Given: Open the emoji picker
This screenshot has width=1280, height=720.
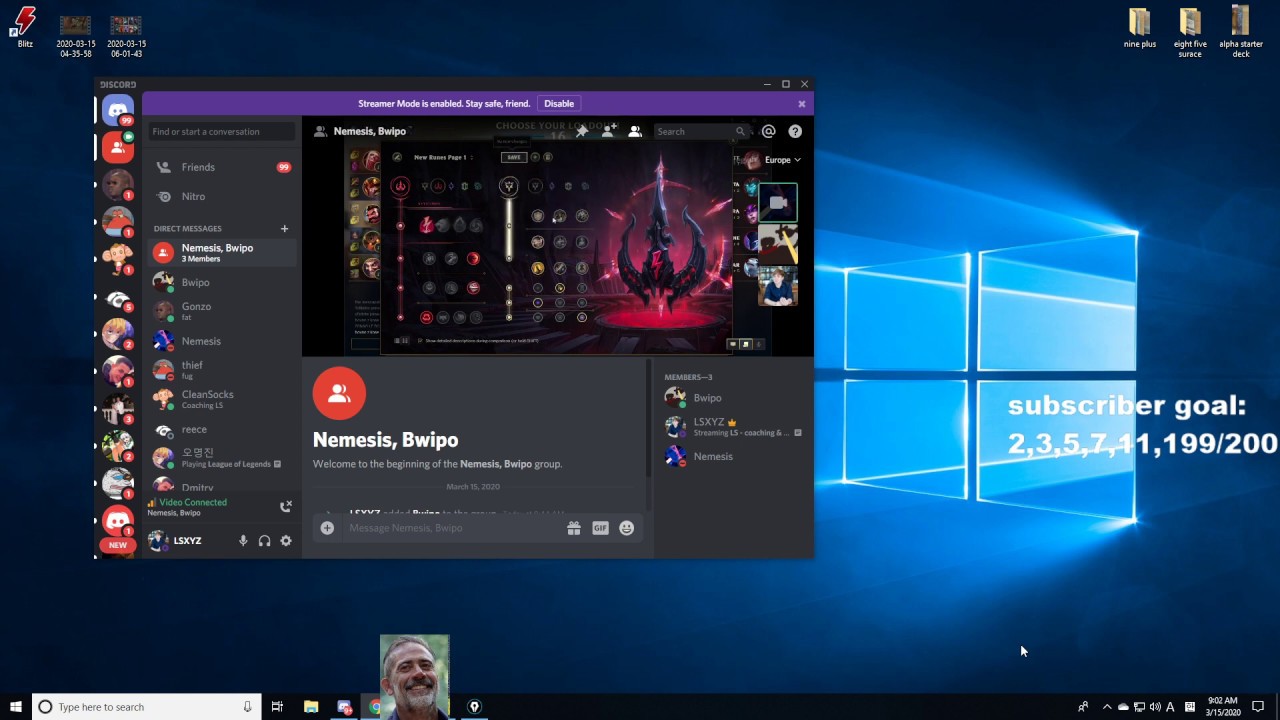Looking at the screenshot, I should [x=627, y=528].
